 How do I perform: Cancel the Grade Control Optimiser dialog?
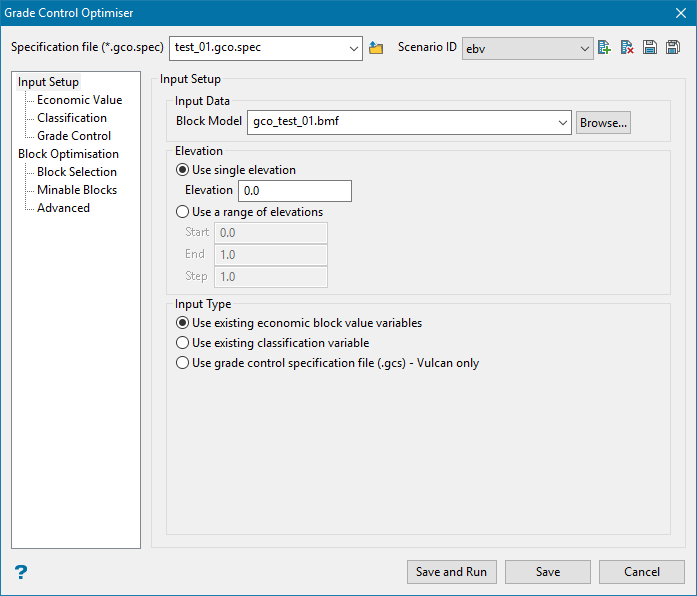pos(641,572)
